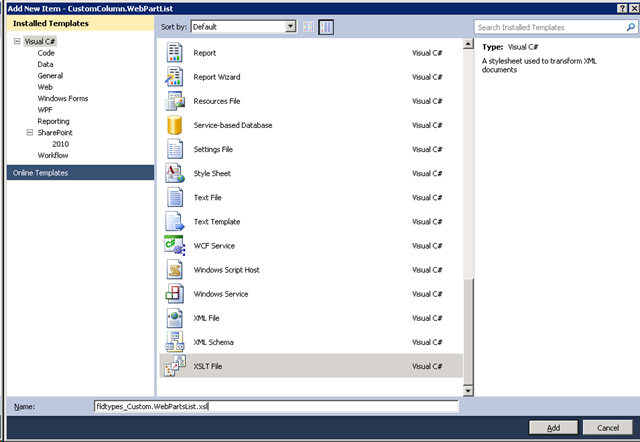Select the Style Sheet template icon
This screenshot has width=640, height=442.
coord(175,173)
